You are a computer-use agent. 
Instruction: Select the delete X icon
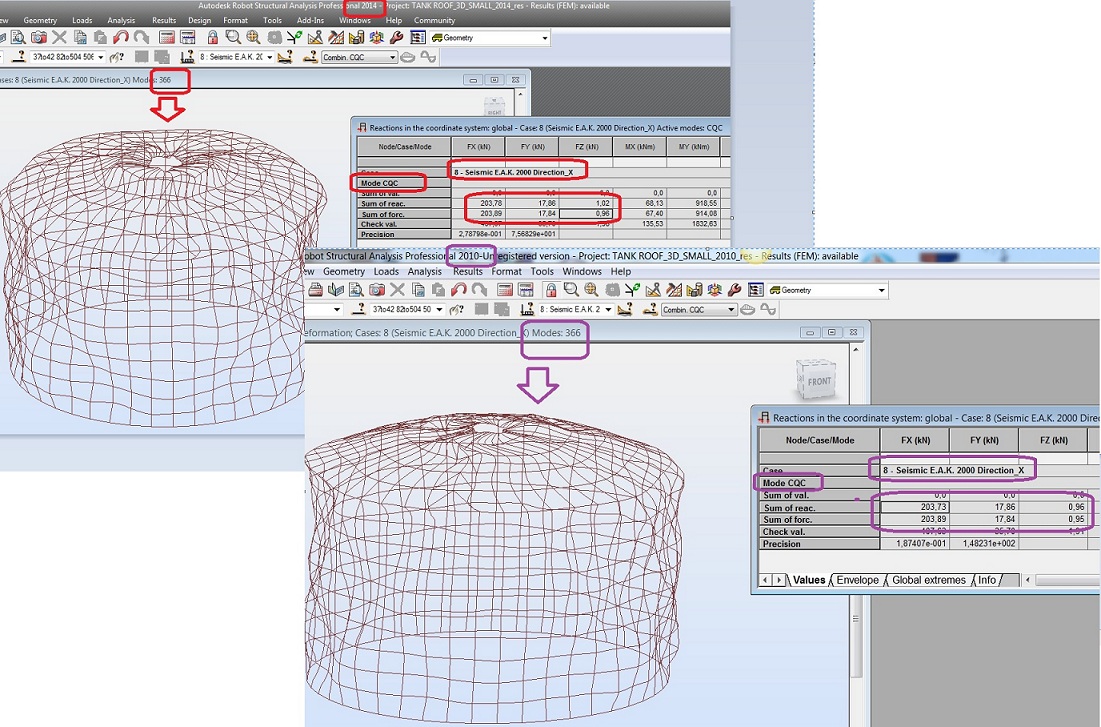click(x=58, y=37)
